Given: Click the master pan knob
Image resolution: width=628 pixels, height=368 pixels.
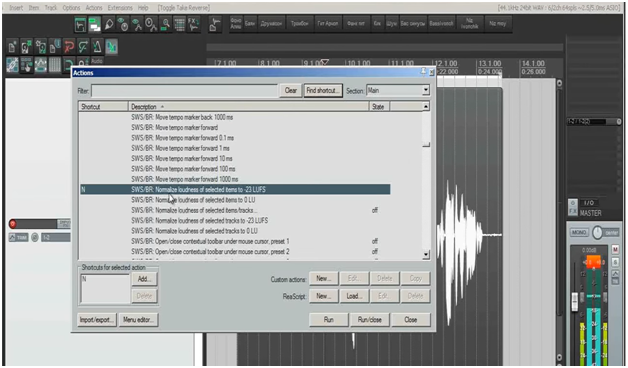Looking at the screenshot, I should click(597, 233).
